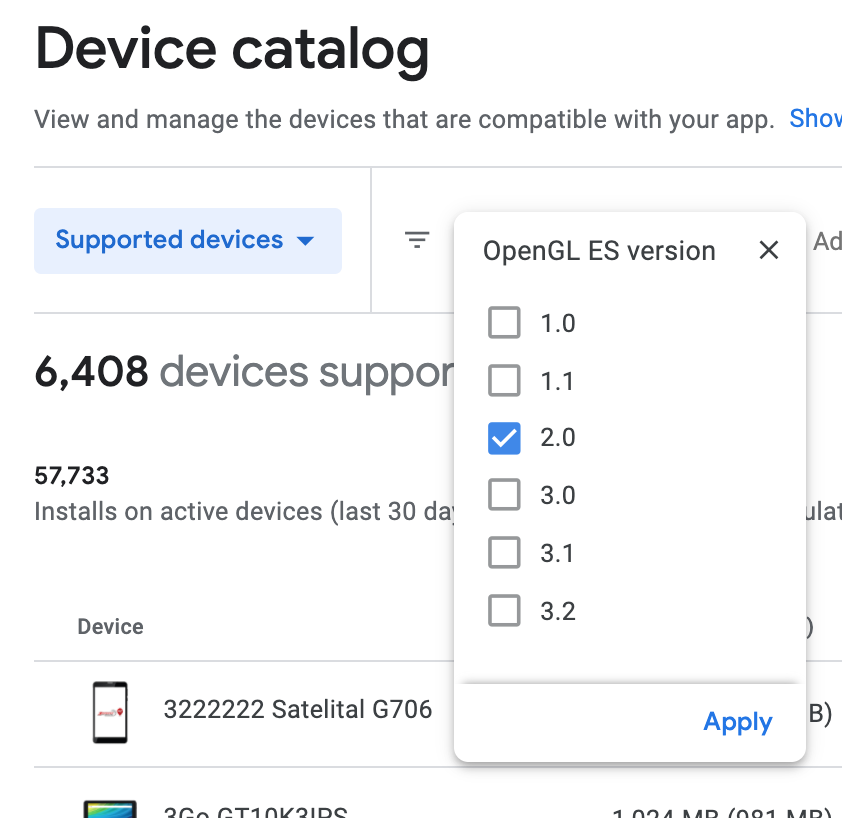Image resolution: width=842 pixels, height=818 pixels.
Task: Open the 3222222 Satelital G706 device row
Action: 297,710
